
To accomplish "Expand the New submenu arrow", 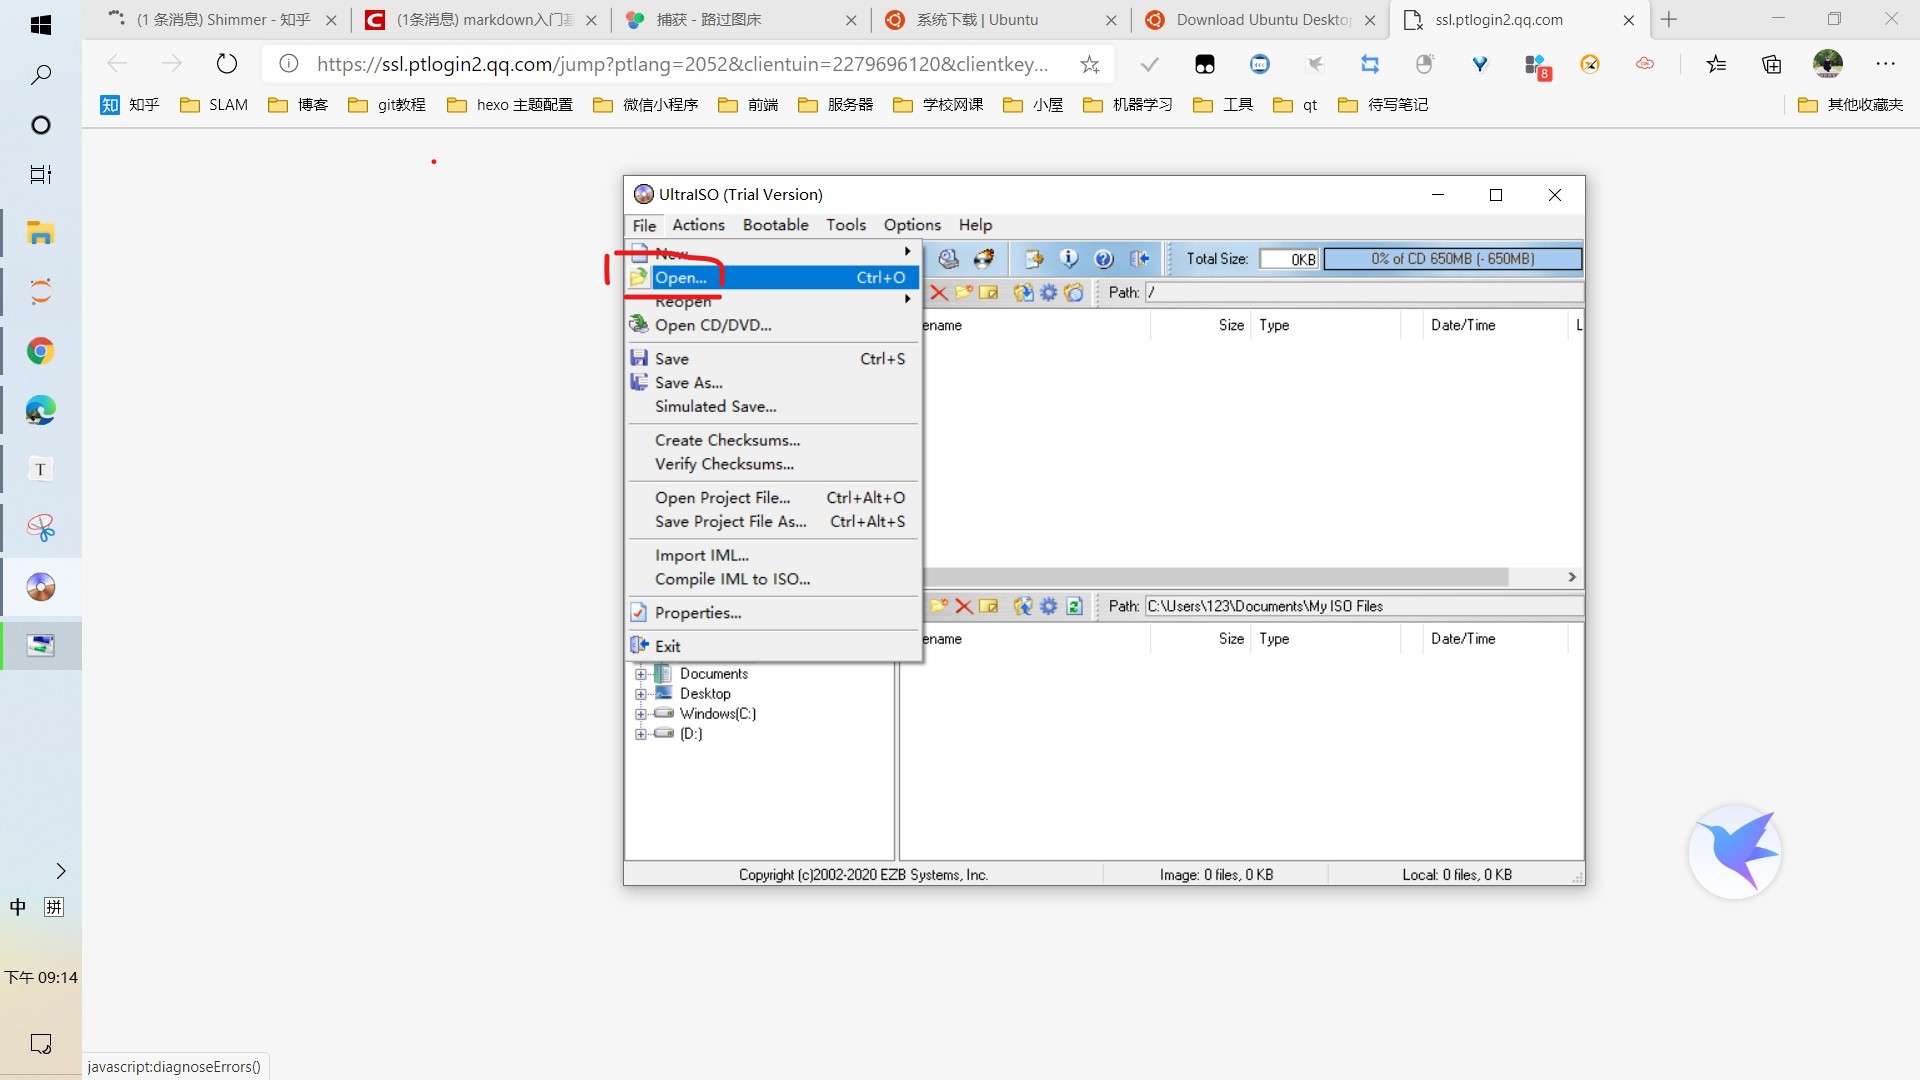I will pos(907,251).
